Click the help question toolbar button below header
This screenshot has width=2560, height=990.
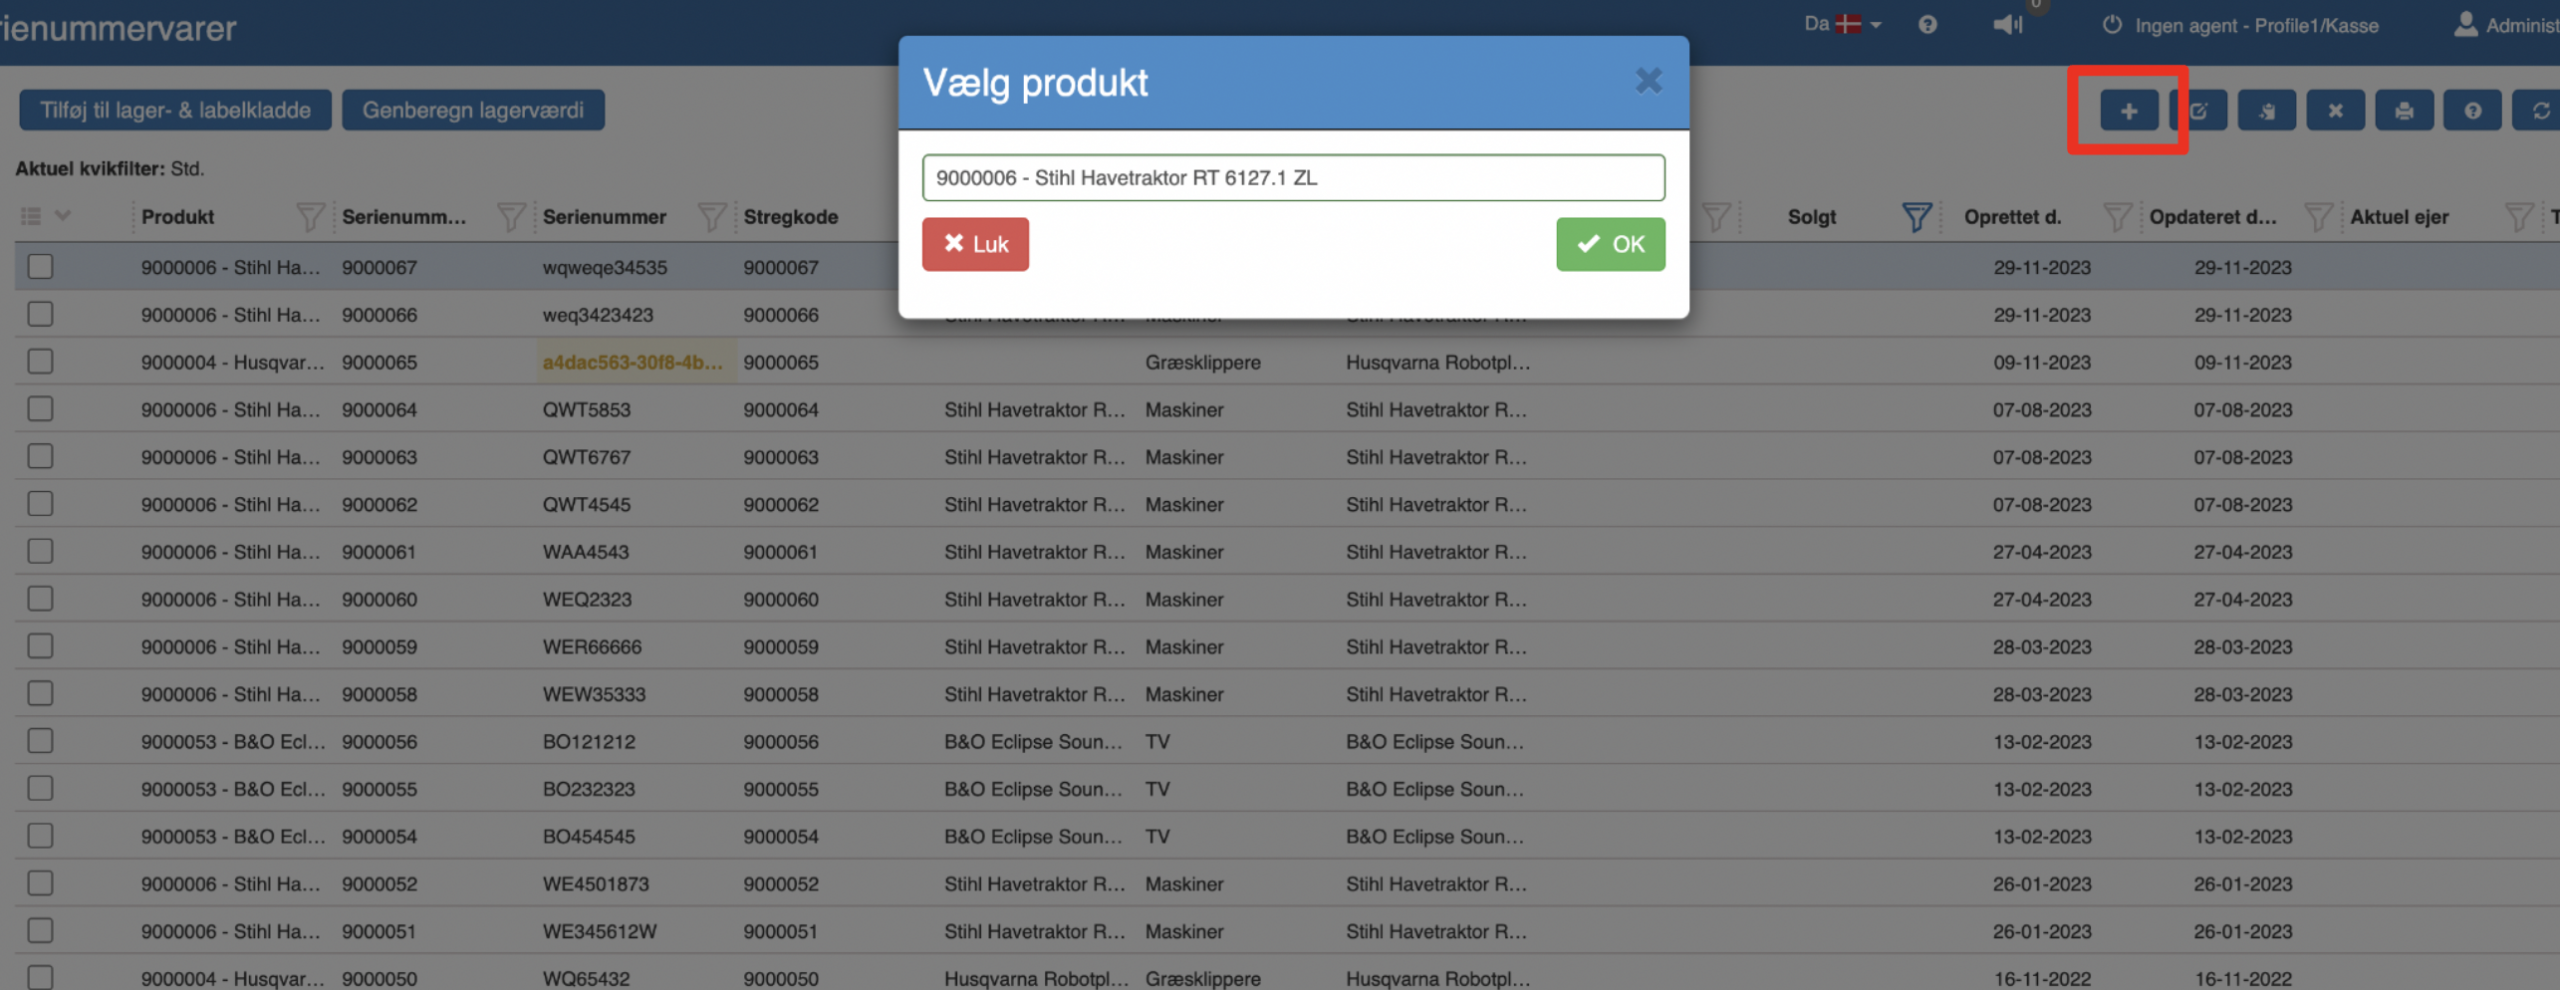(x=2472, y=111)
